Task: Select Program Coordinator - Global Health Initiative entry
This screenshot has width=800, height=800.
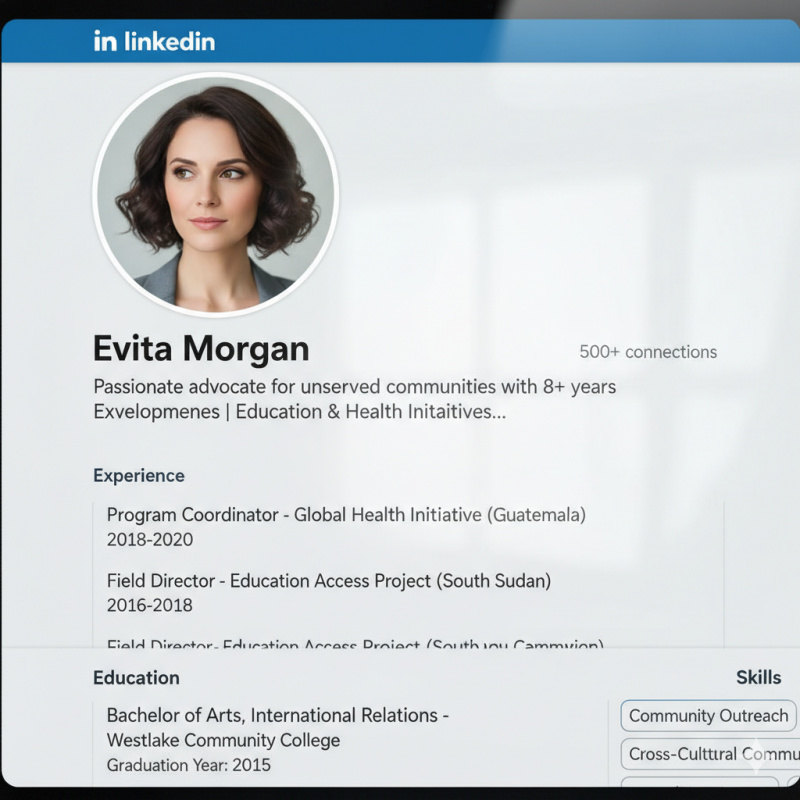Action: [x=346, y=515]
